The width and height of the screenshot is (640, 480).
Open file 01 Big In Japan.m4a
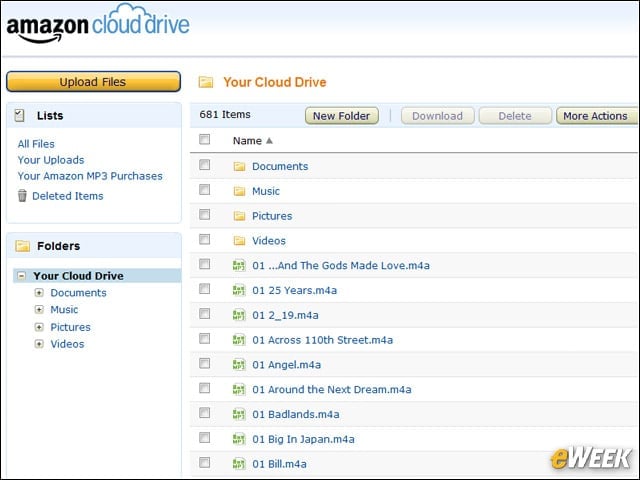click(303, 439)
